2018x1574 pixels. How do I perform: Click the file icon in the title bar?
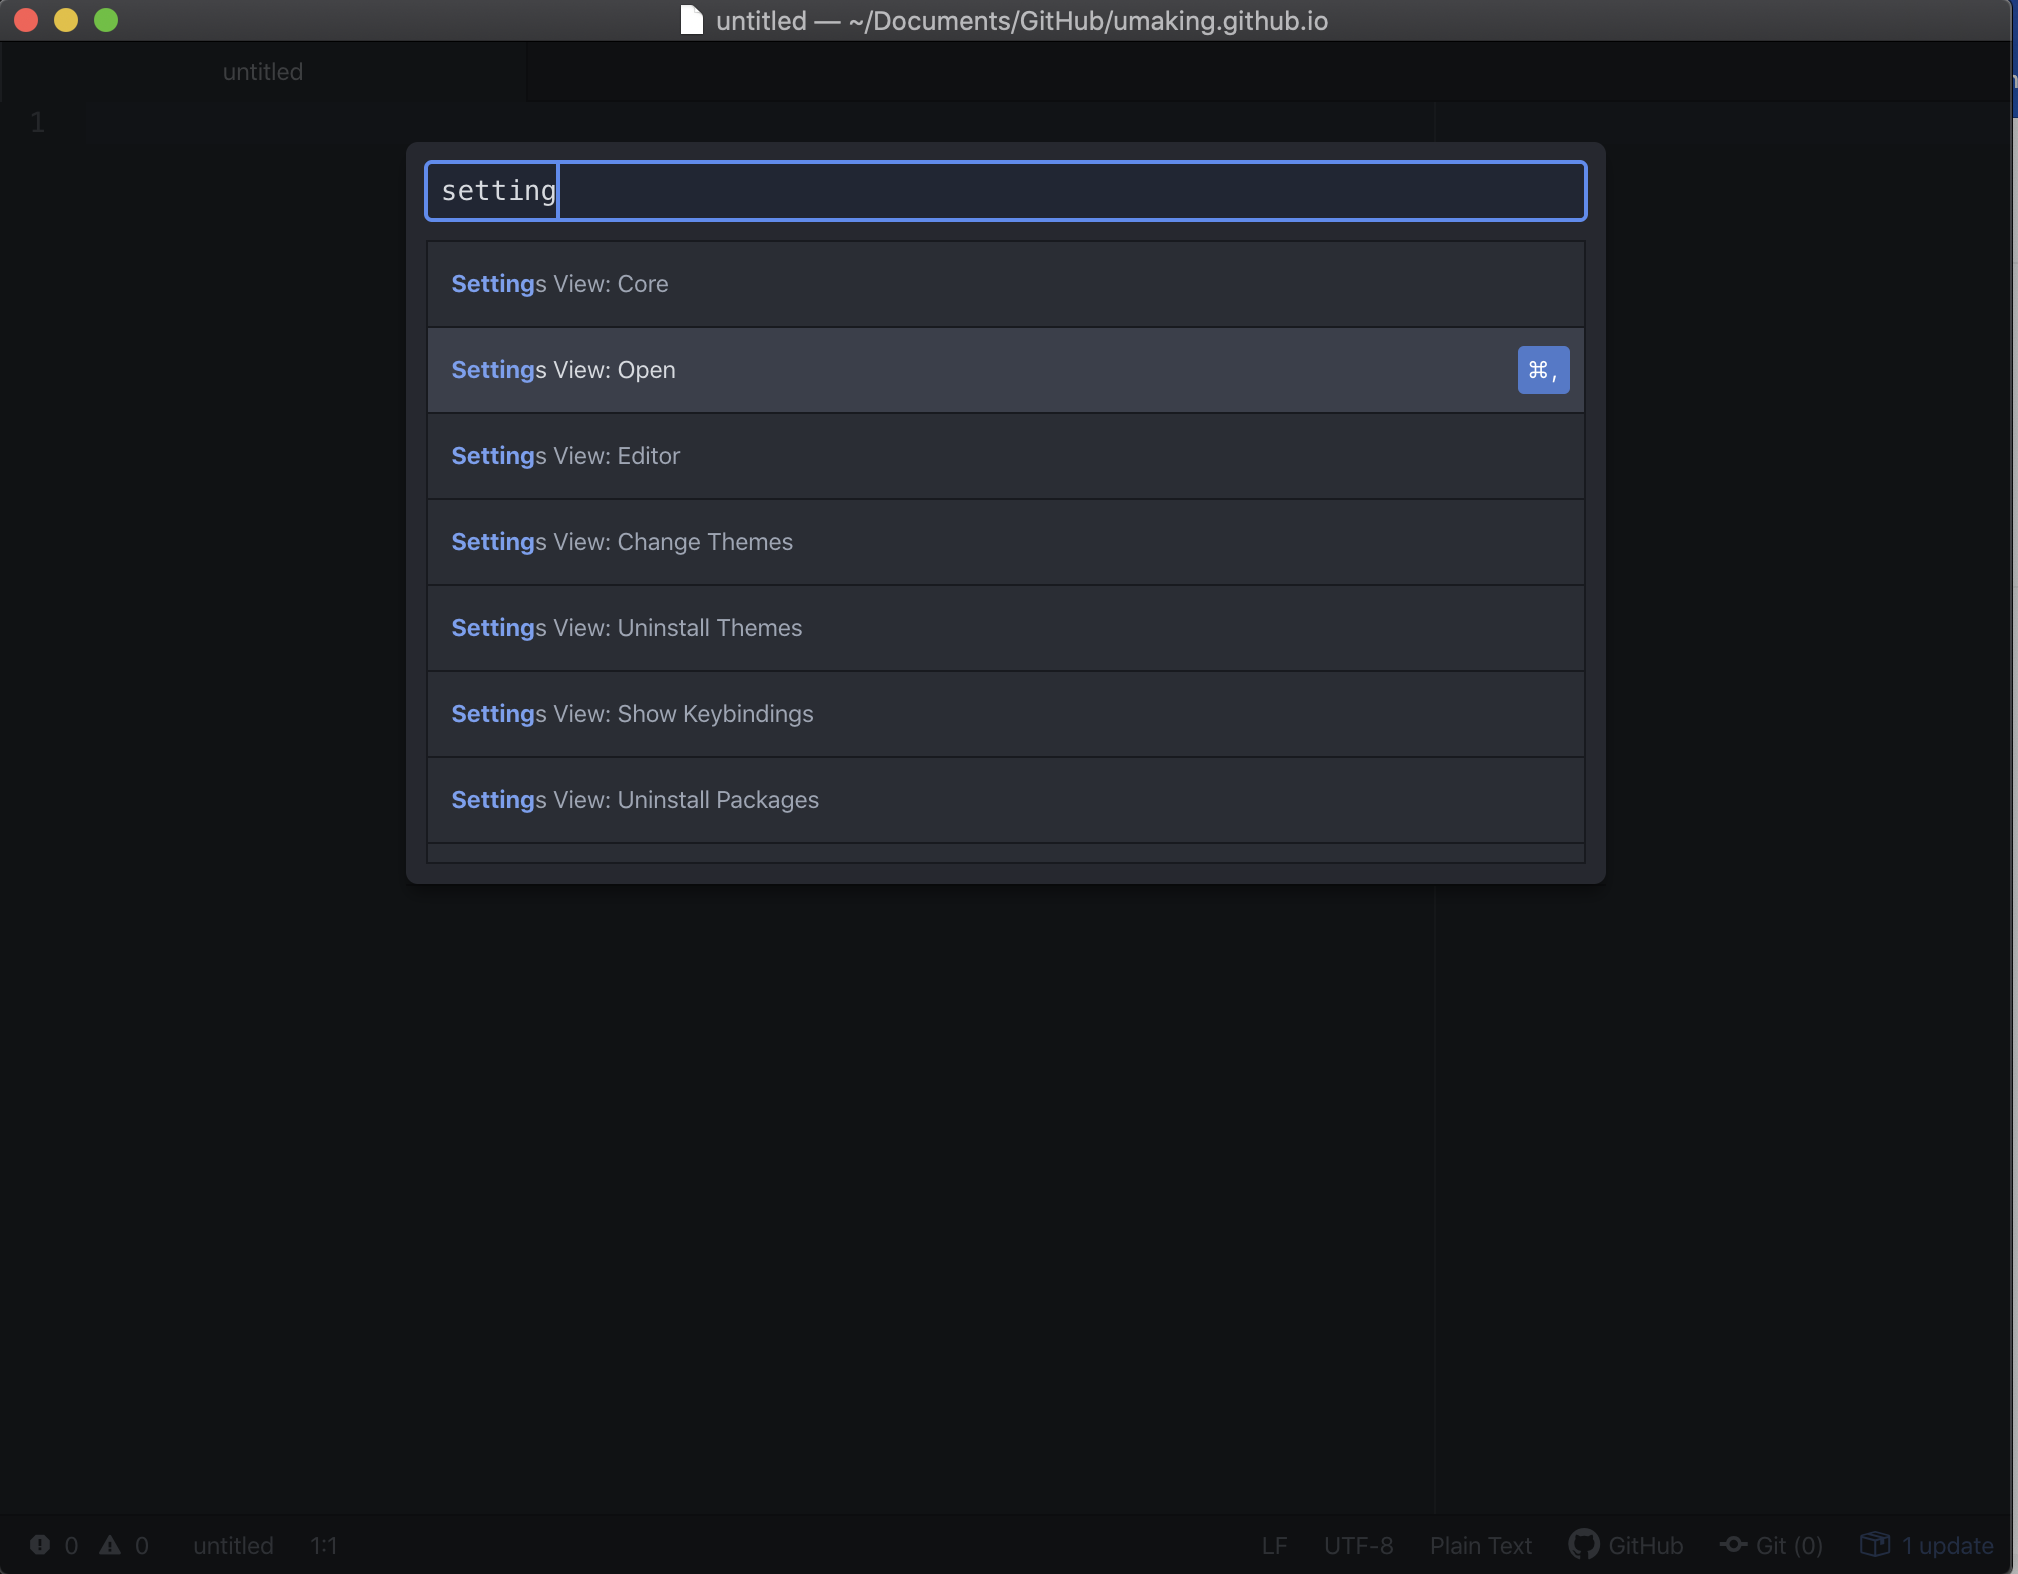point(691,20)
